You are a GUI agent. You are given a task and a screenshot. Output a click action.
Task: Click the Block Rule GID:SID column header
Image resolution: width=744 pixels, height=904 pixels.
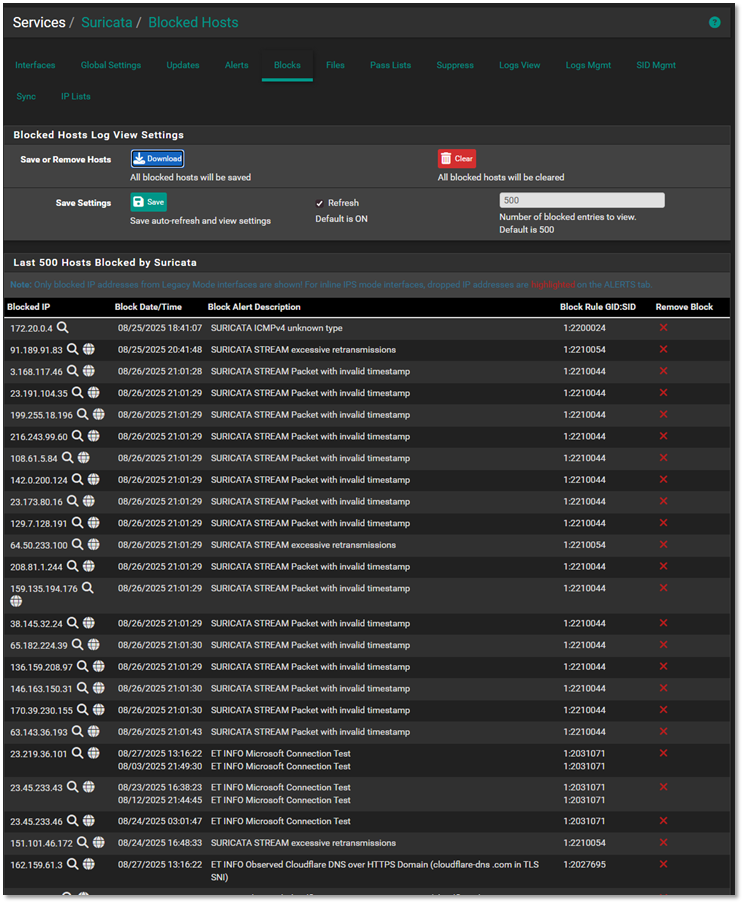(598, 307)
